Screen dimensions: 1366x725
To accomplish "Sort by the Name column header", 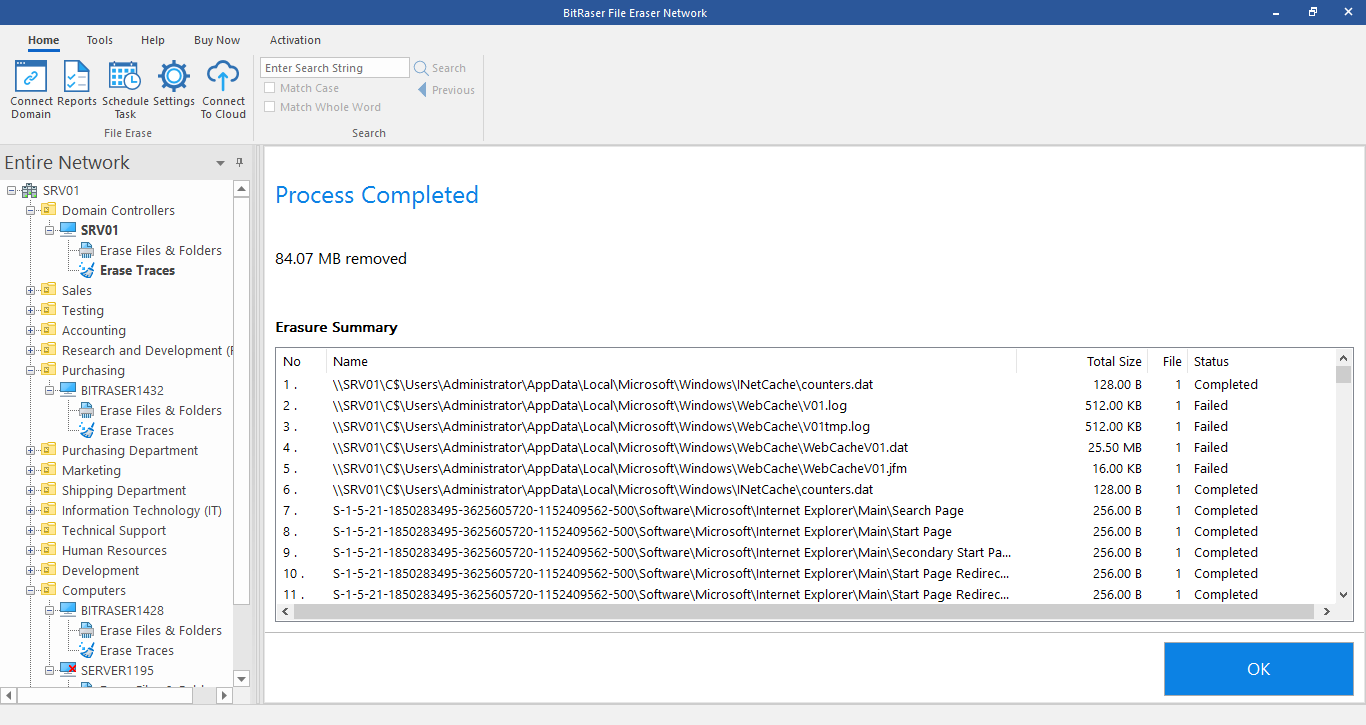I will coord(671,361).
